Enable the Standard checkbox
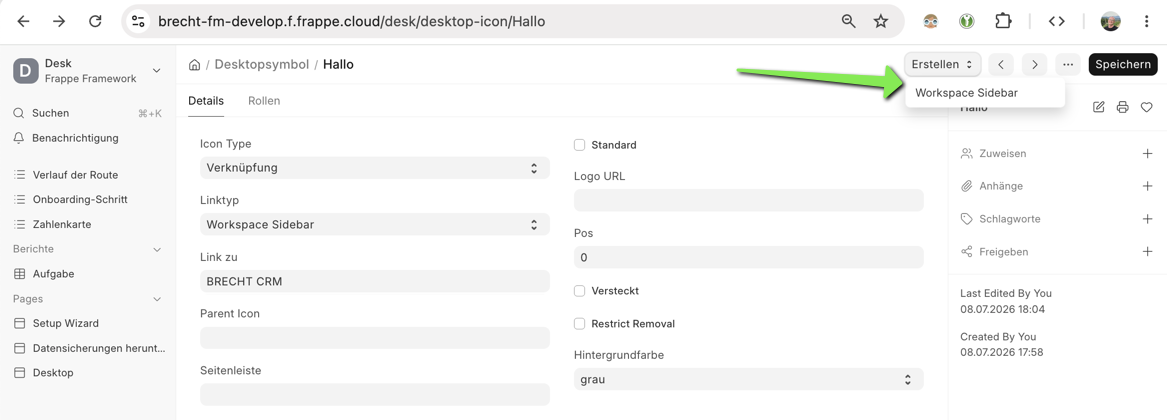Viewport: 1167px width, 420px height. [580, 145]
